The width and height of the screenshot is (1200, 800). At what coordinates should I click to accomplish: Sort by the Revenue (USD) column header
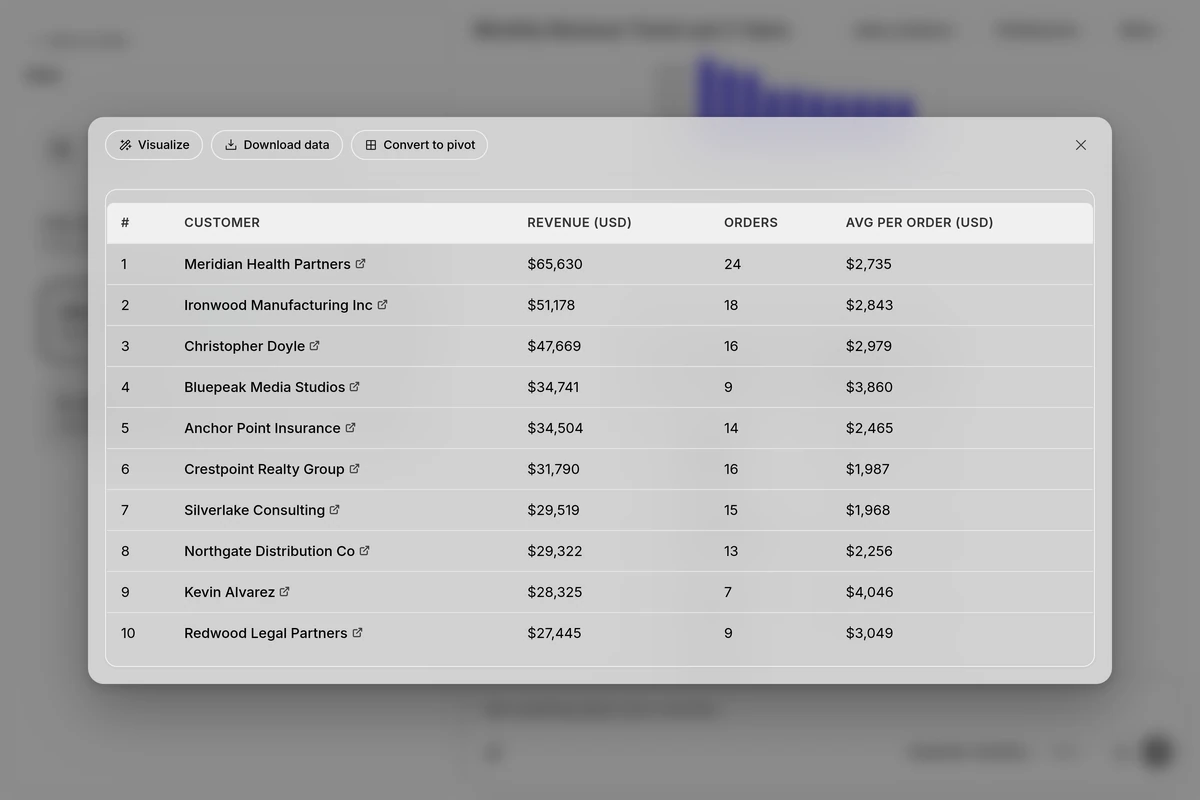click(579, 223)
